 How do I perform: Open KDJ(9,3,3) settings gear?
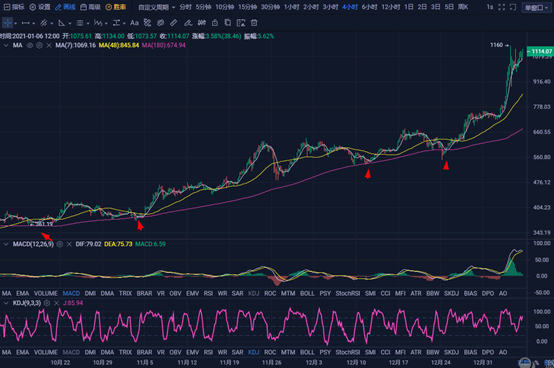[x=47, y=303]
